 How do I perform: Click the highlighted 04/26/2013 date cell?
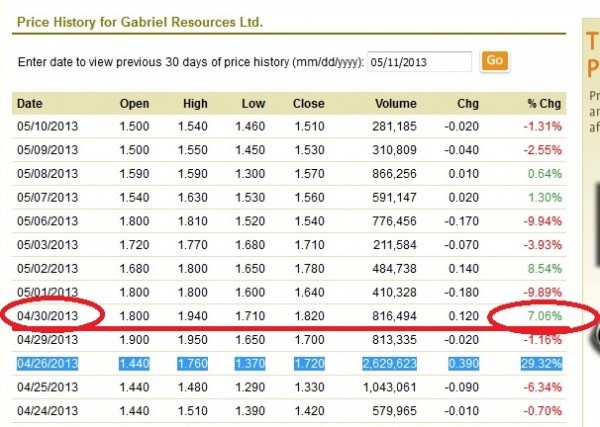[46, 360]
